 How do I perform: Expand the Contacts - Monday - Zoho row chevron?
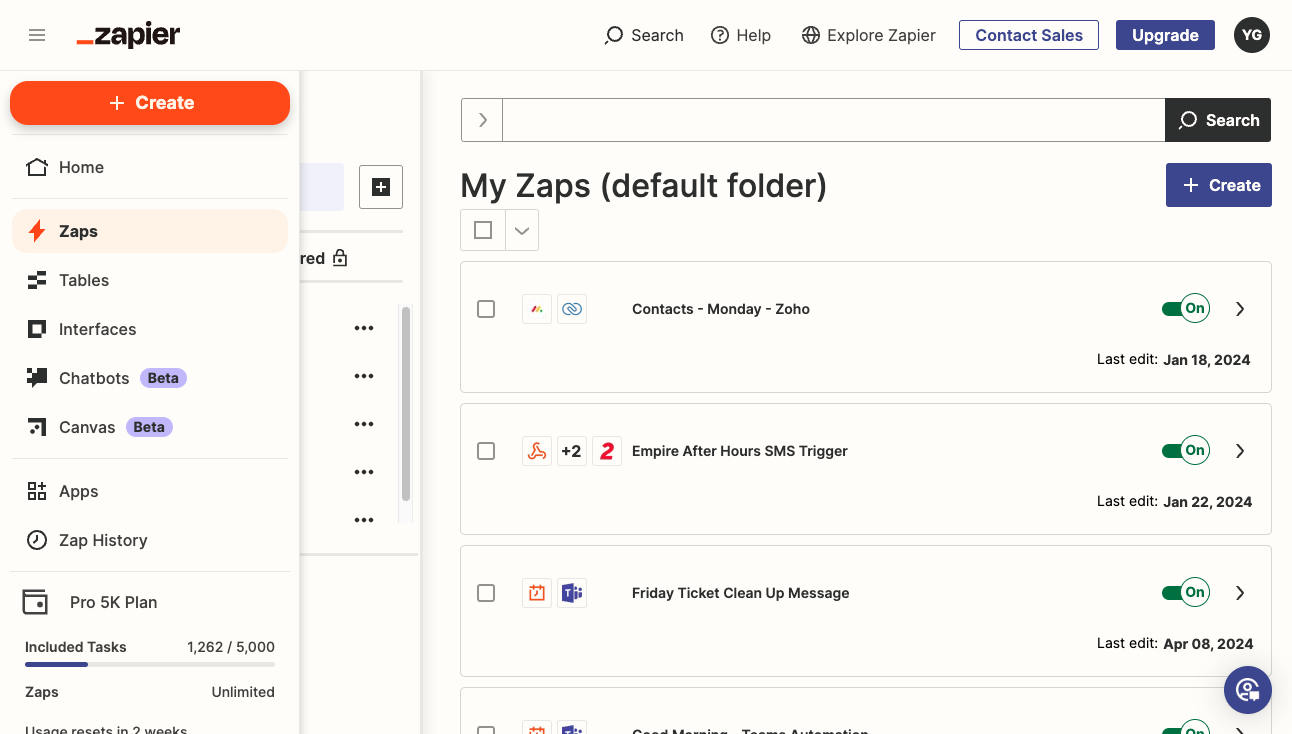1240,309
